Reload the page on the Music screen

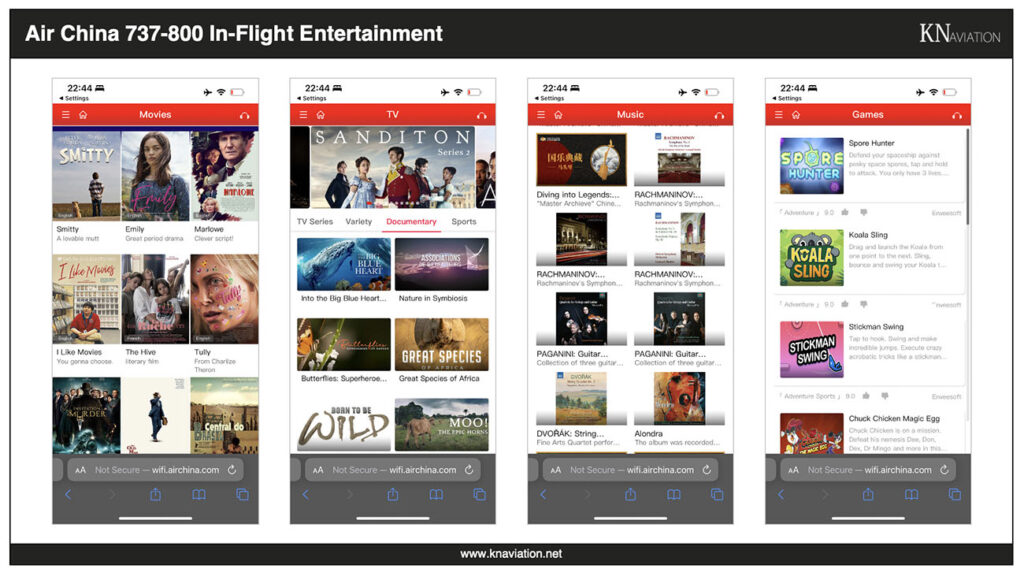tap(707, 470)
